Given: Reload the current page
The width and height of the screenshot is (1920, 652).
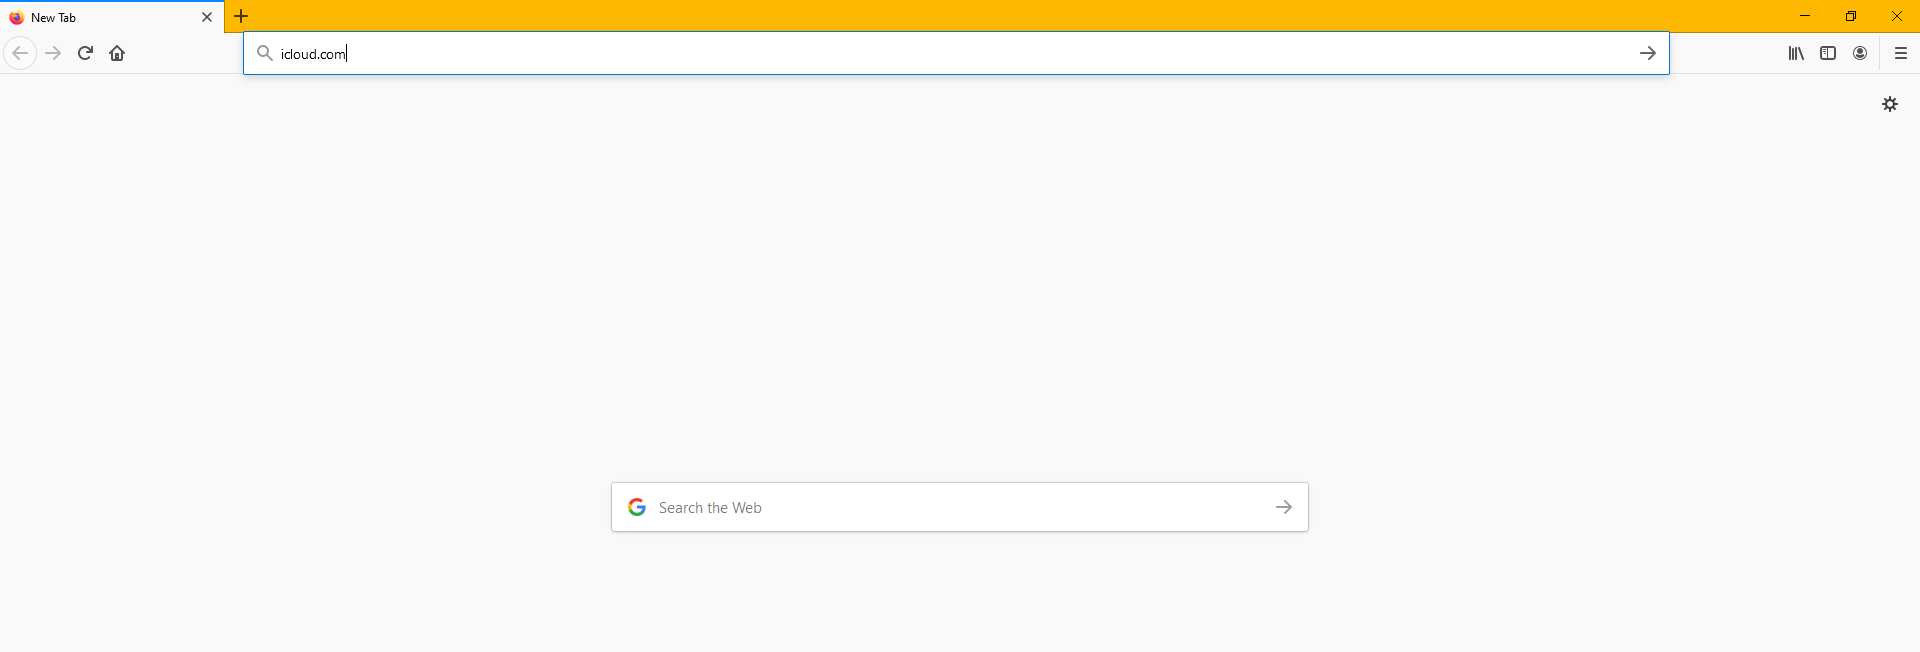Looking at the screenshot, I should point(85,53).
